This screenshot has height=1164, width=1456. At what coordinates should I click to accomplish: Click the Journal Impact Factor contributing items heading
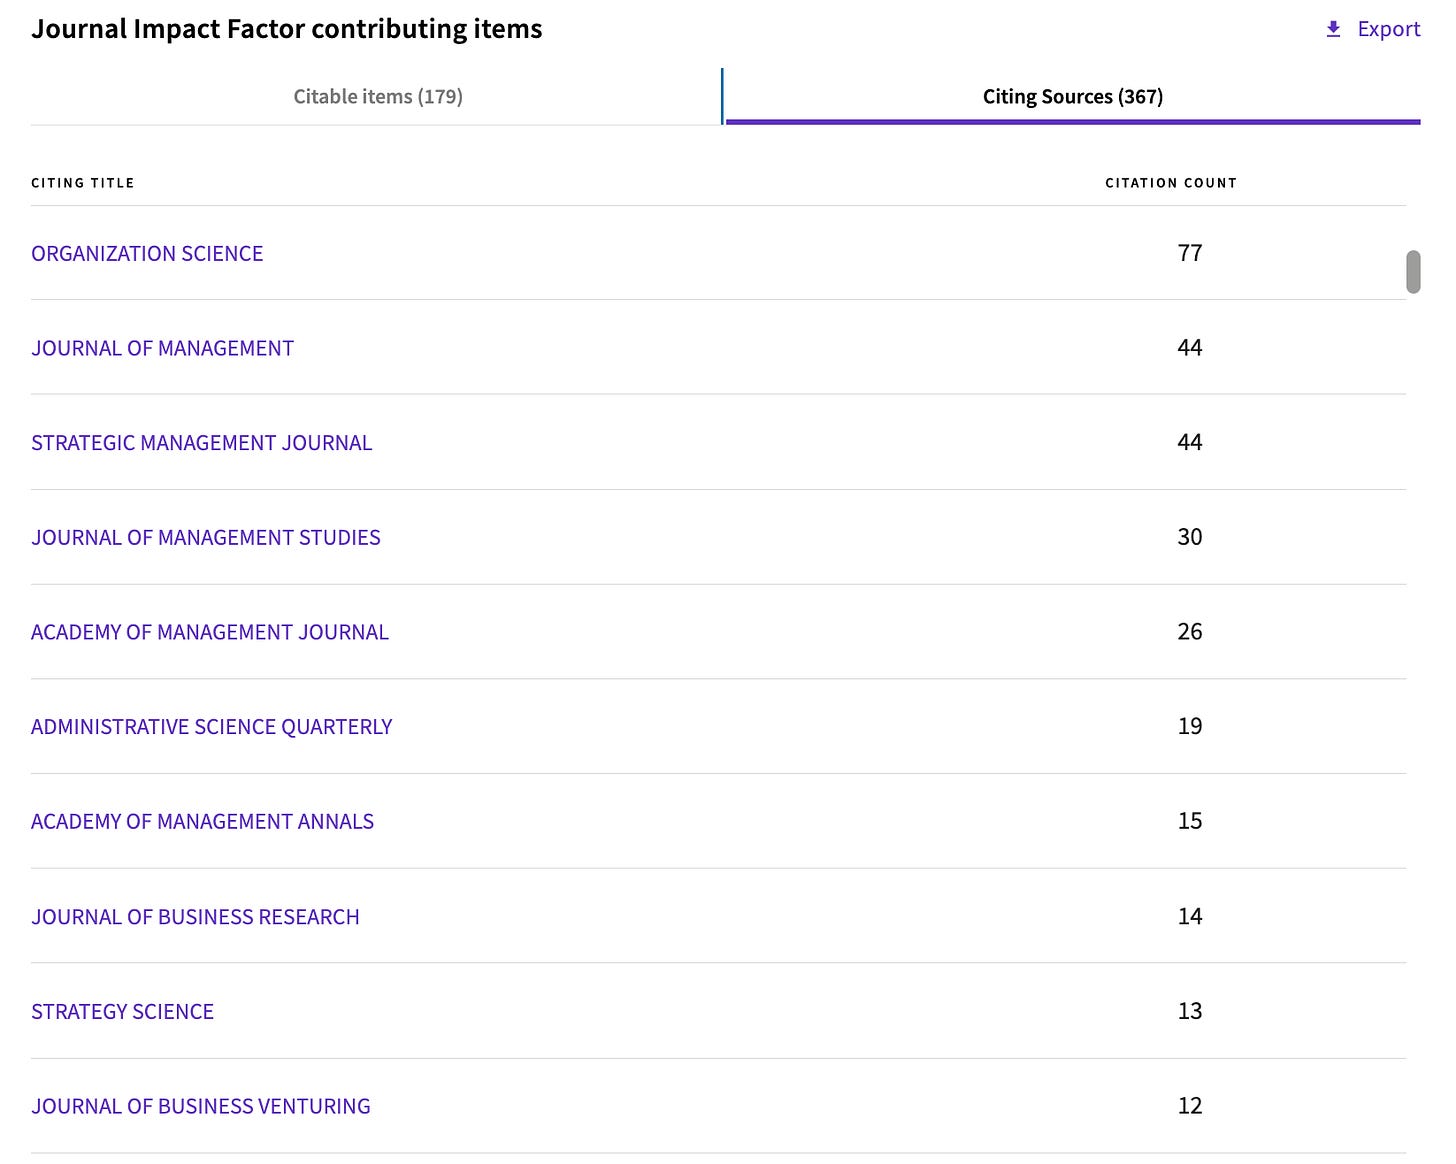(286, 29)
